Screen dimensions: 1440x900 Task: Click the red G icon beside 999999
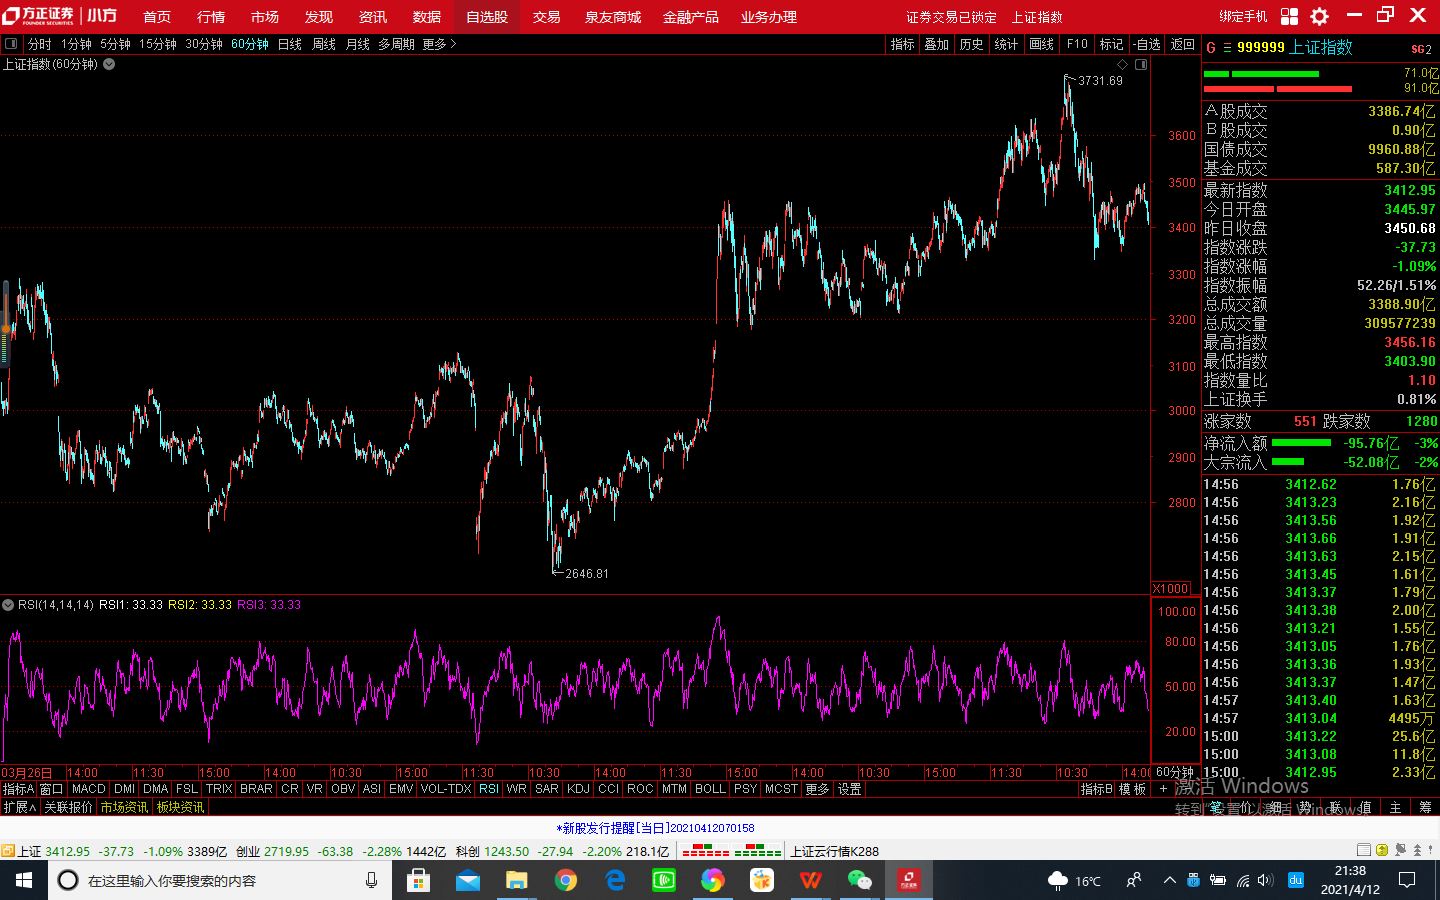pos(1211,47)
